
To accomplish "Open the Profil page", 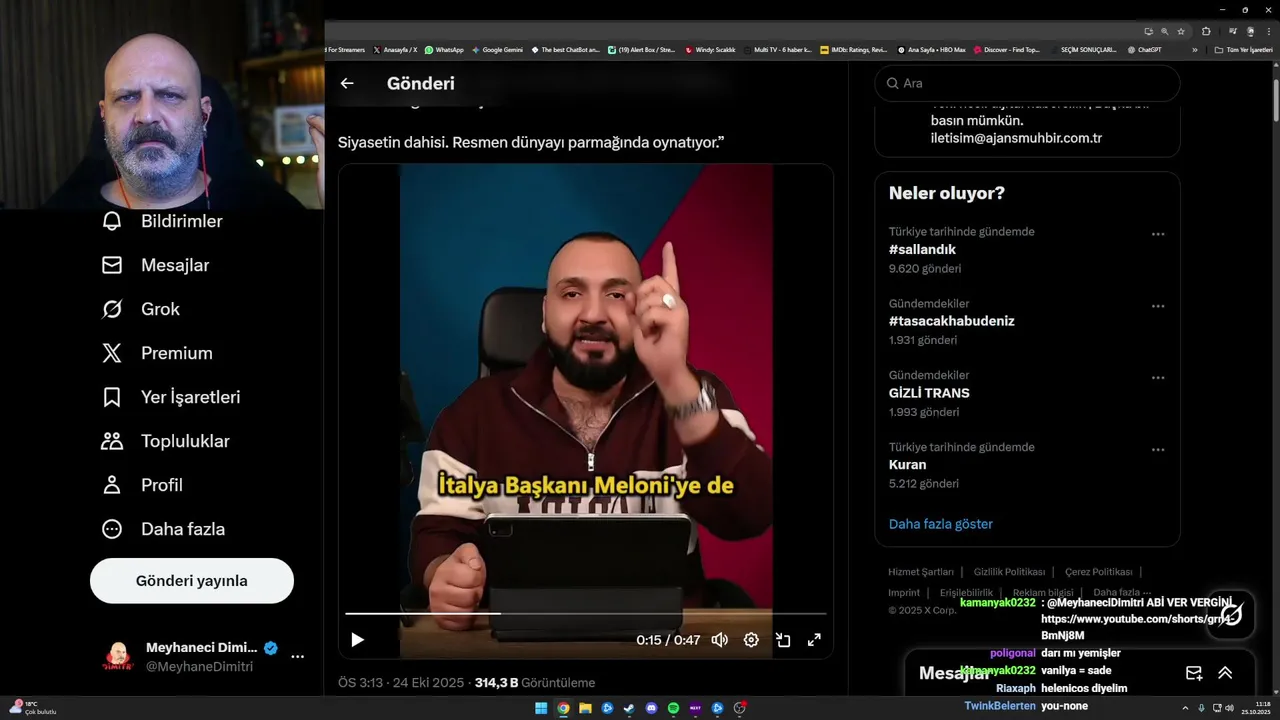I will point(142,485).
